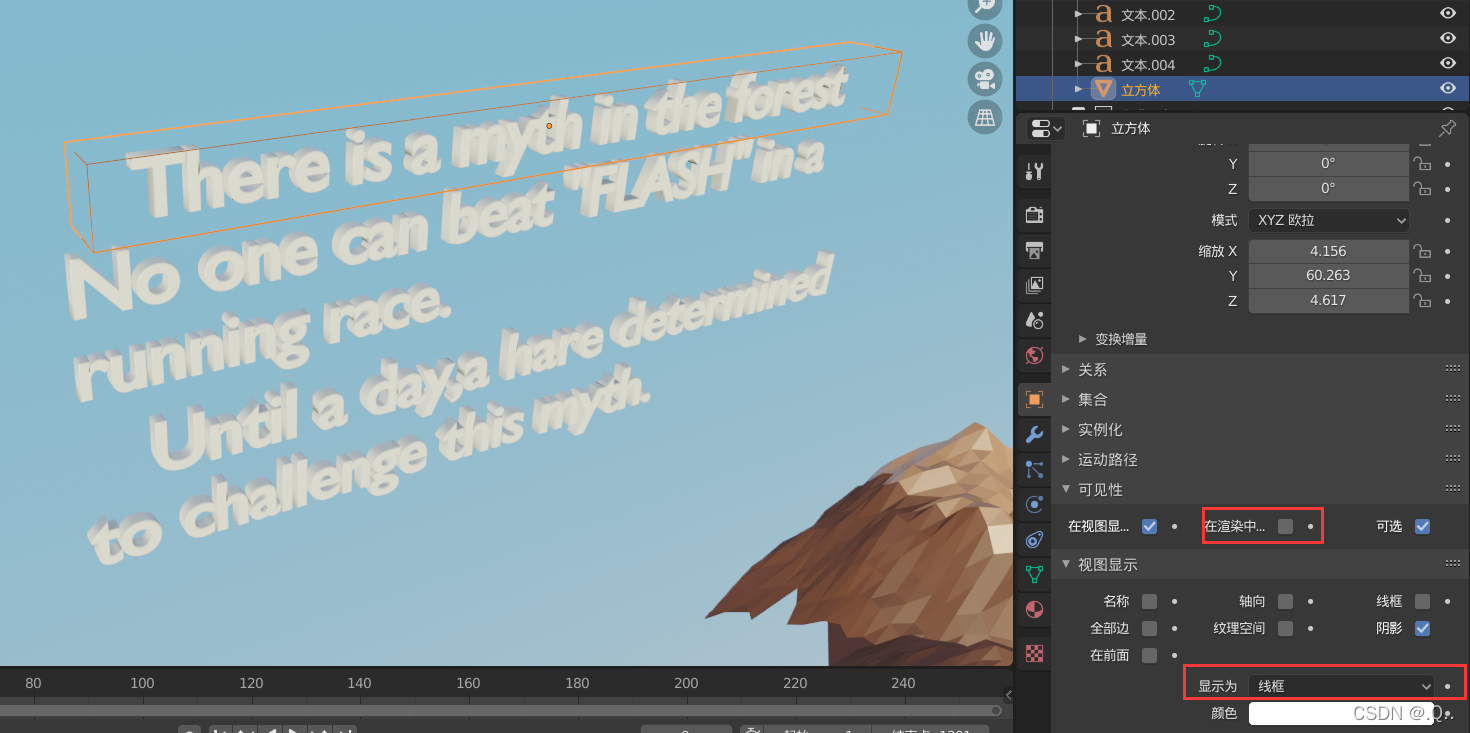Viewport: 1470px width, 733px height.
Task: Click frame 160 on the timeline
Action: tap(468, 683)
